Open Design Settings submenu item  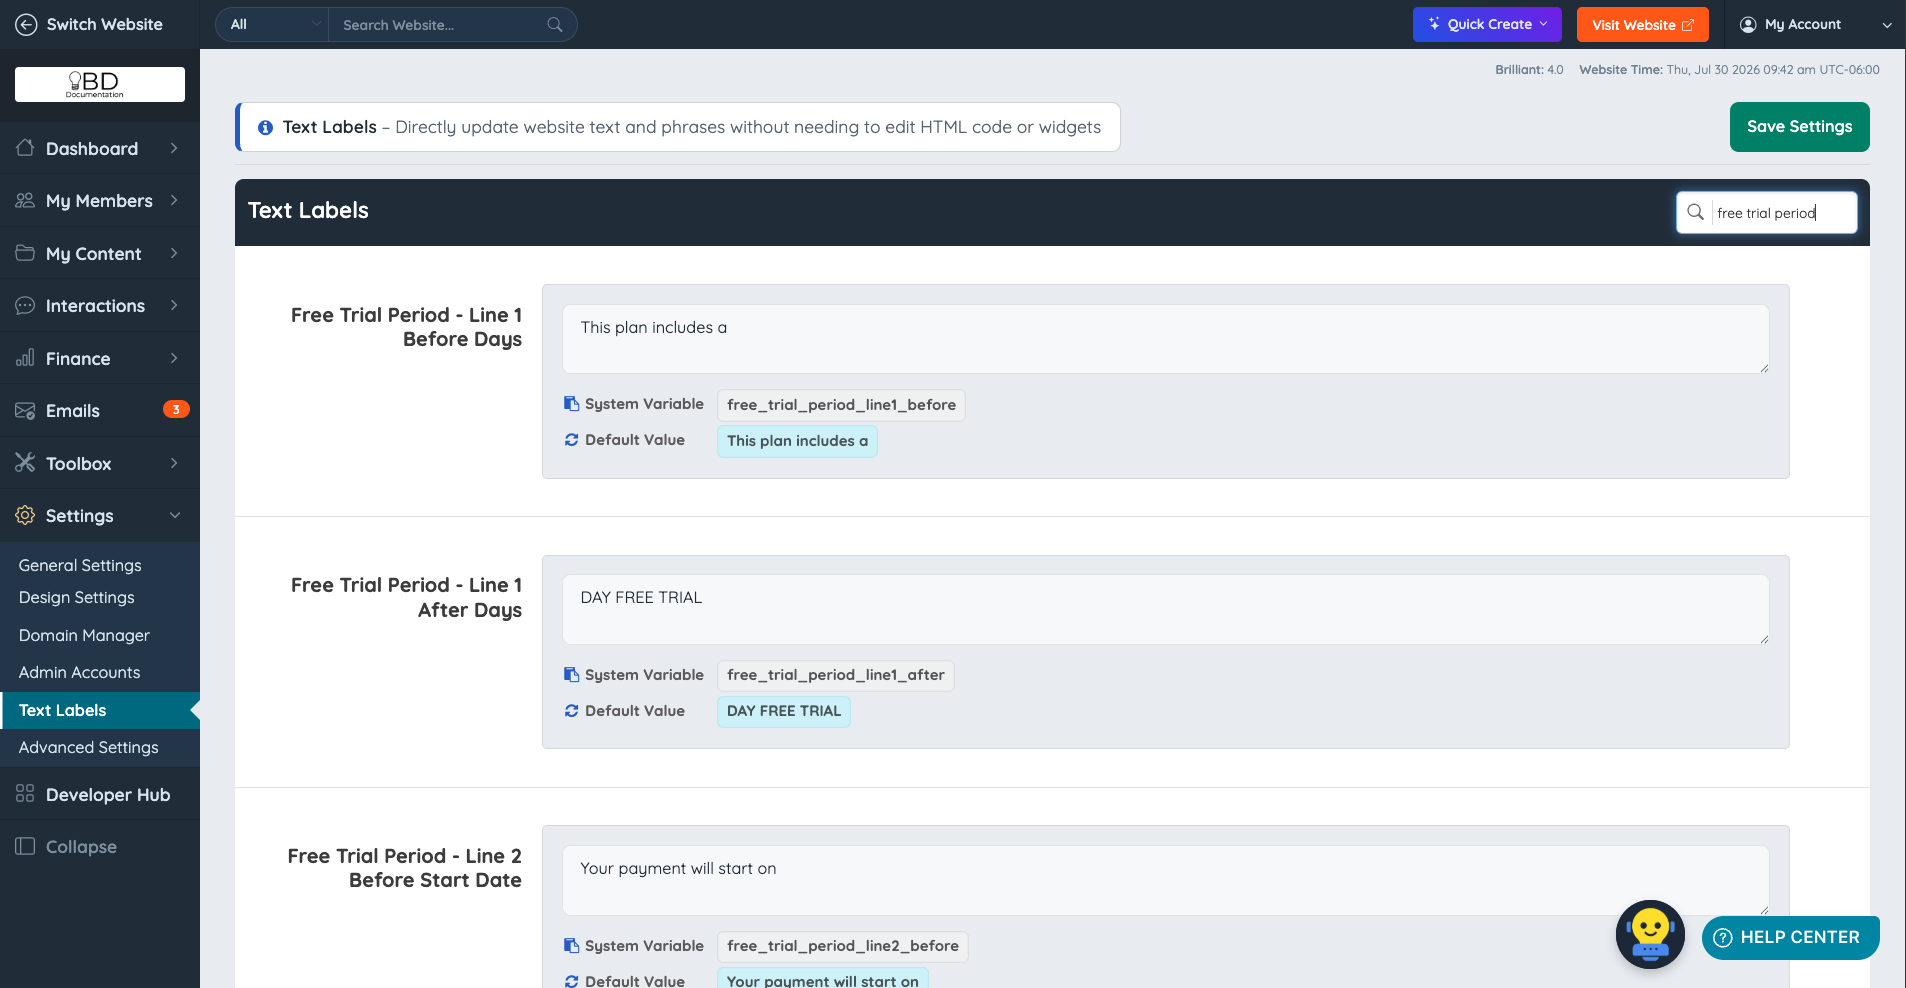76,597
